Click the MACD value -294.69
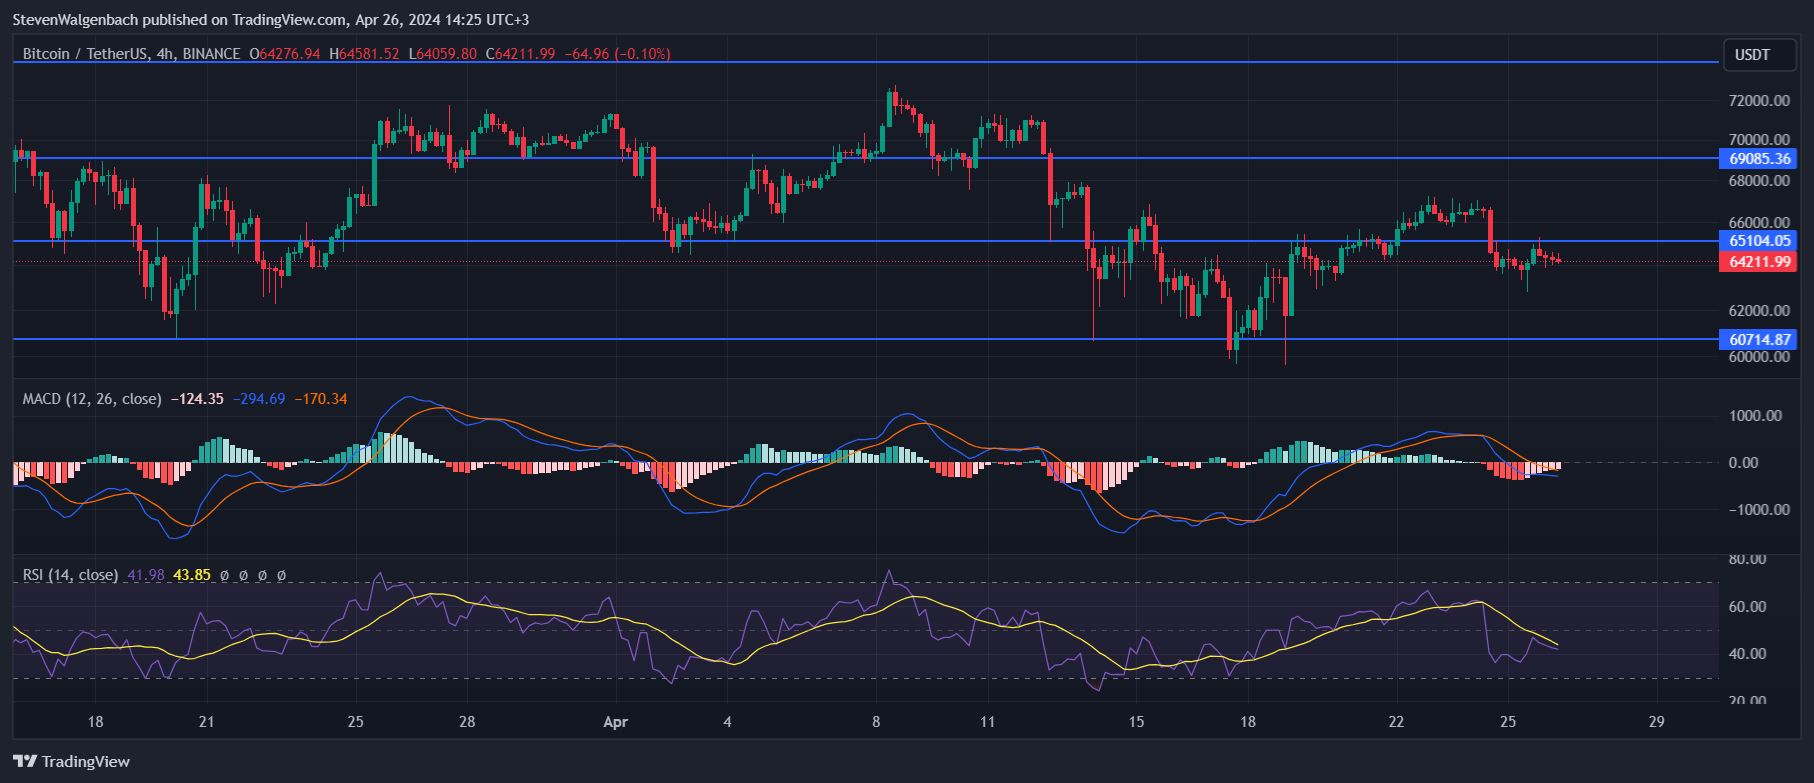Screen dimensions: 1814x783 tap(259, 399)
